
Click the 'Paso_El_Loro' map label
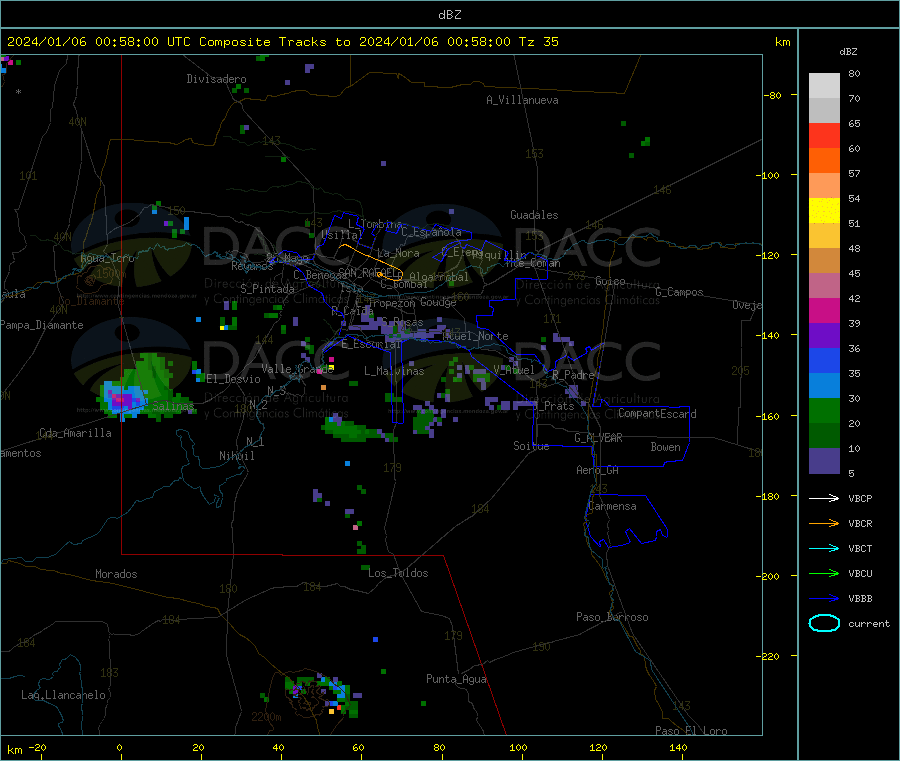[691, 731]
